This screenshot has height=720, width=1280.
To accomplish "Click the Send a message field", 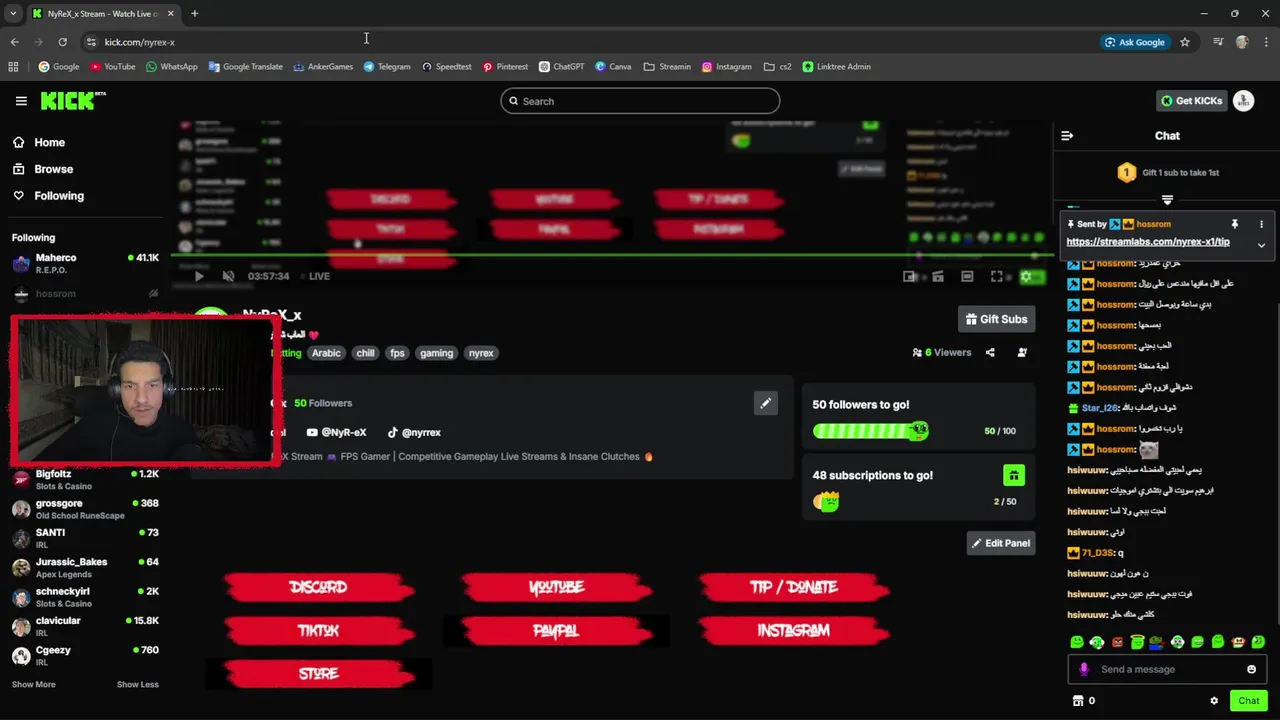I will tap(1167, 669).
